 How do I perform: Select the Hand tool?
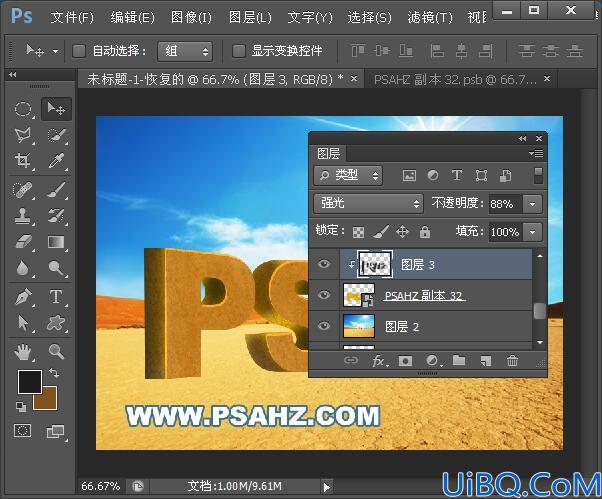tap(23, 352)
